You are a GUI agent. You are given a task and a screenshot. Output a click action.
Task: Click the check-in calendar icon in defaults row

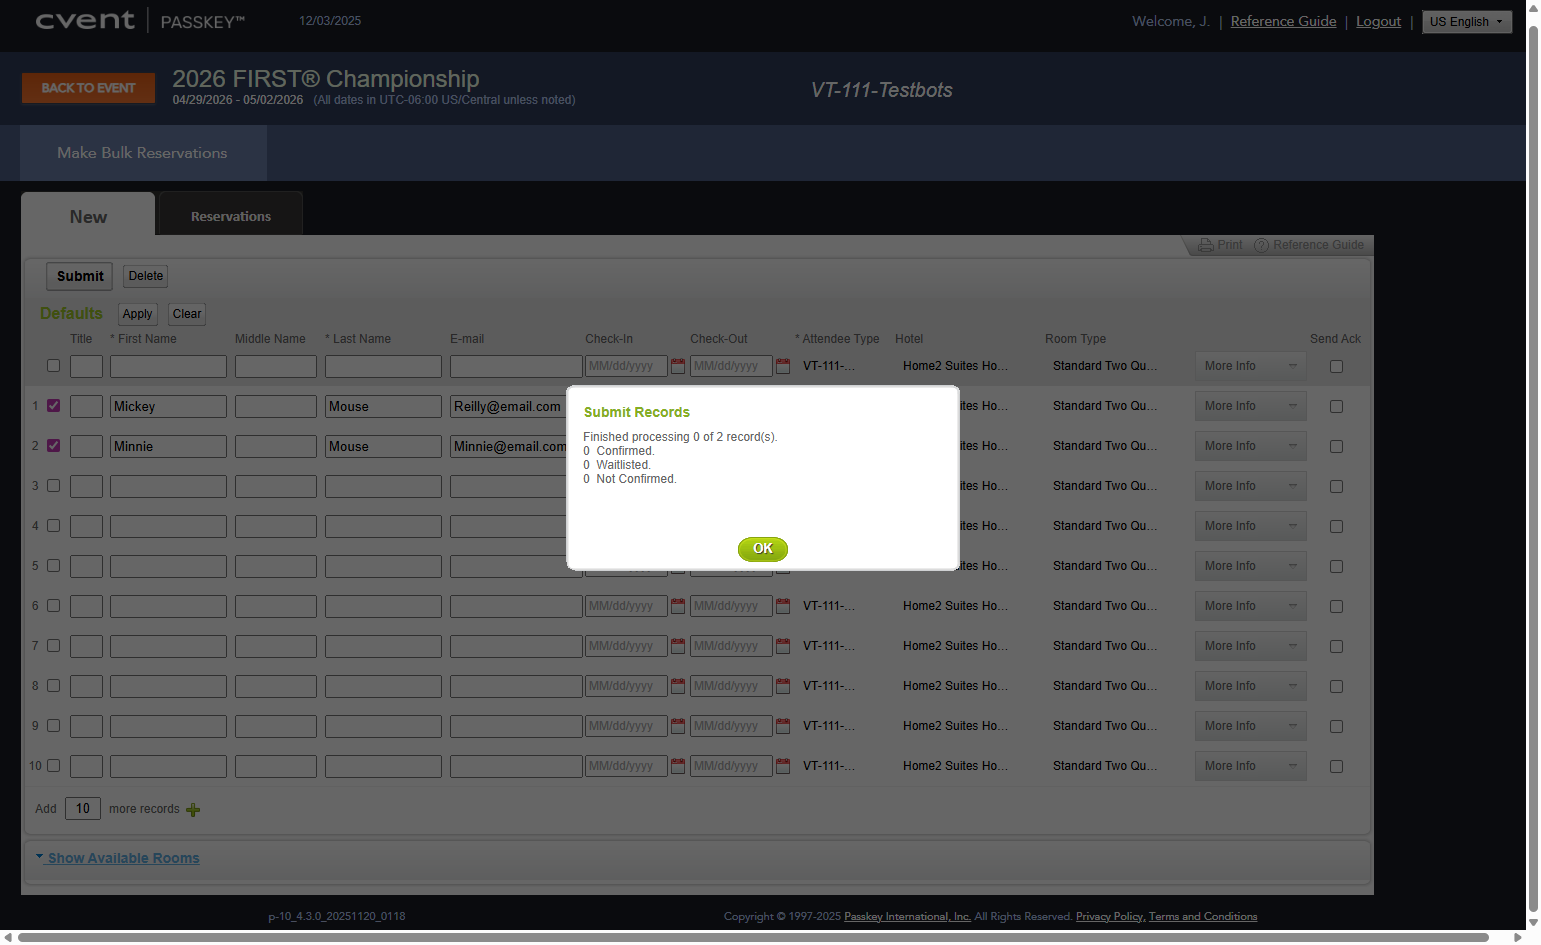[678, 366]
